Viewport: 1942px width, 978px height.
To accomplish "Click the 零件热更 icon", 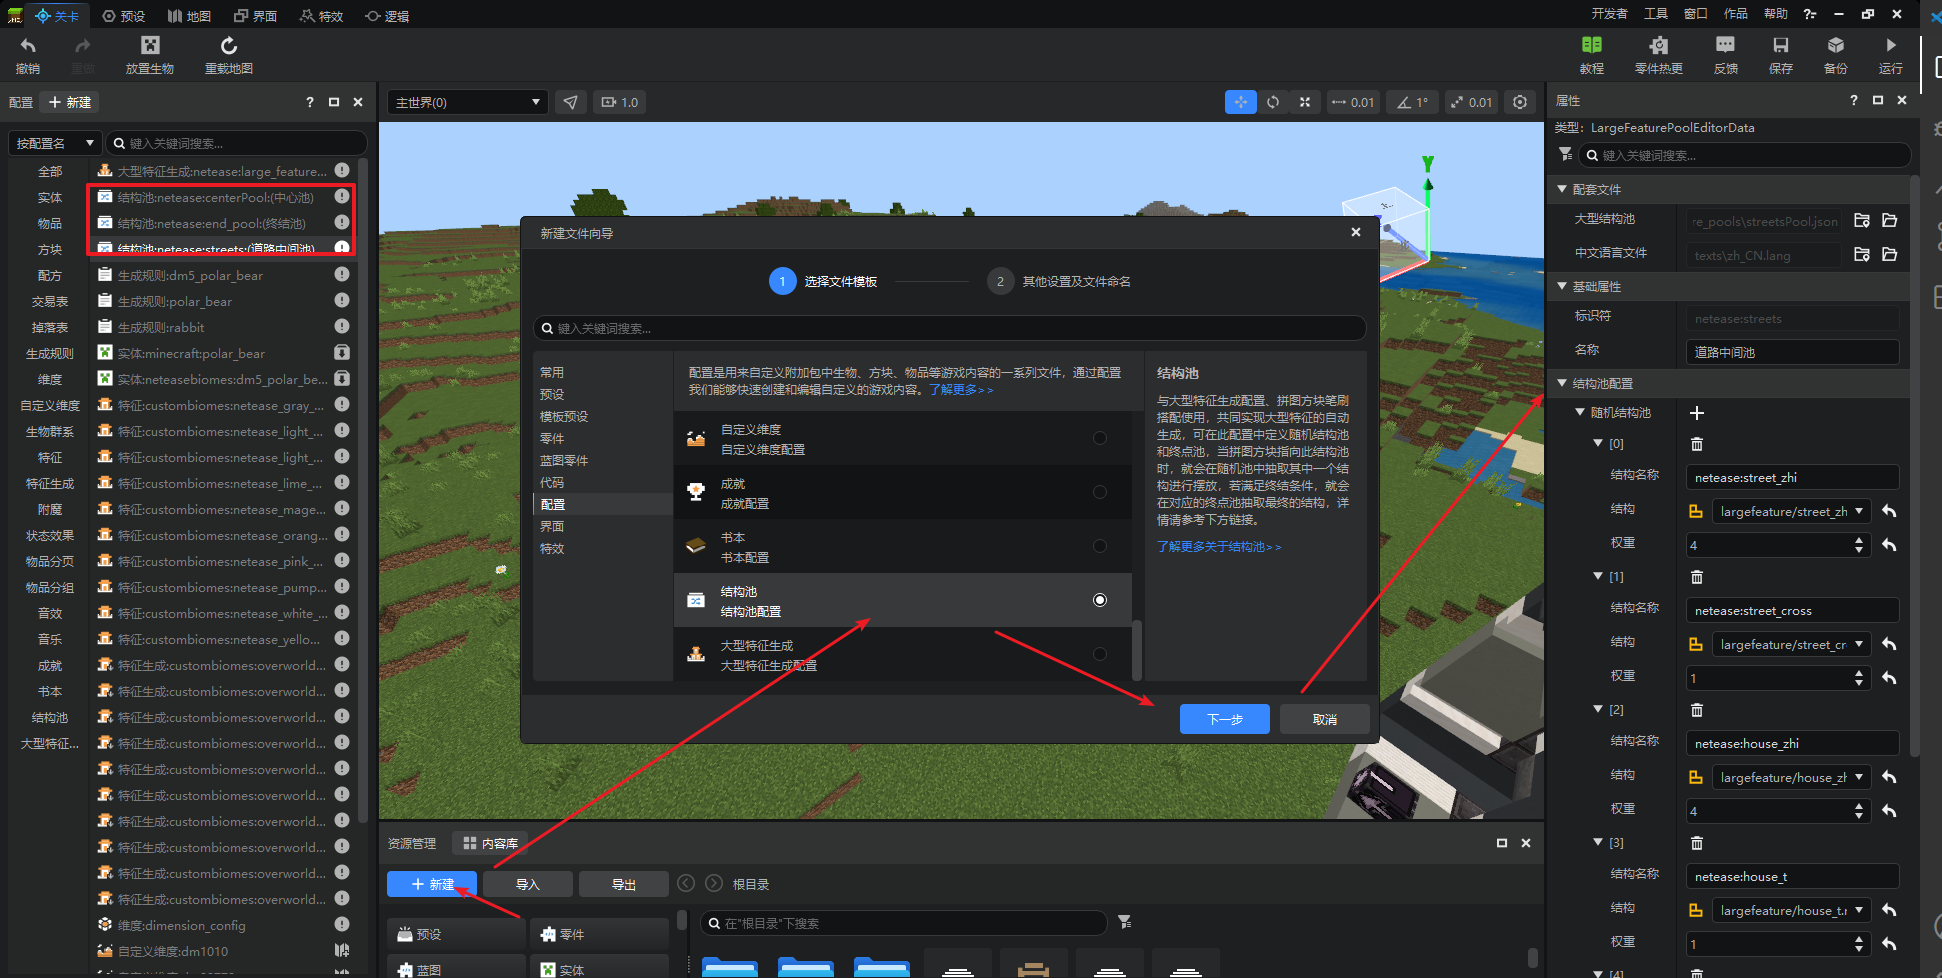I will click(1659, 45).
